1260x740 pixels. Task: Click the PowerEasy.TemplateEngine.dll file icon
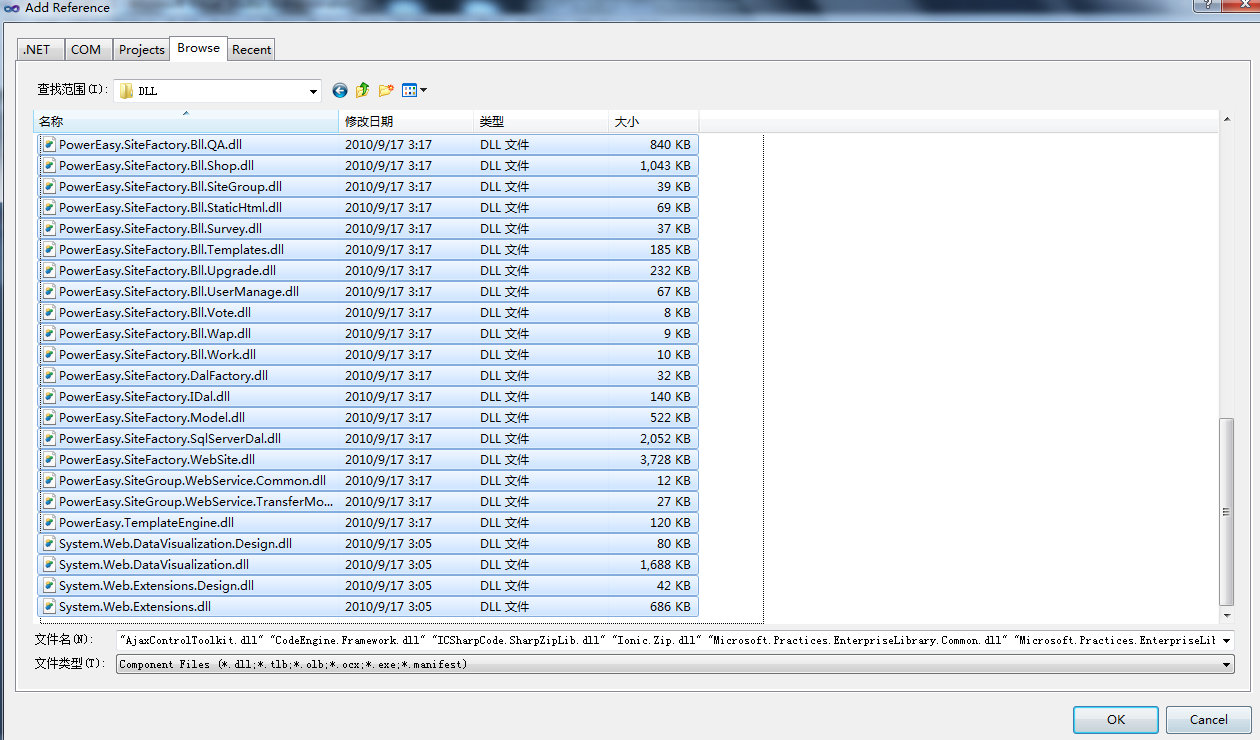click(49, 523)
